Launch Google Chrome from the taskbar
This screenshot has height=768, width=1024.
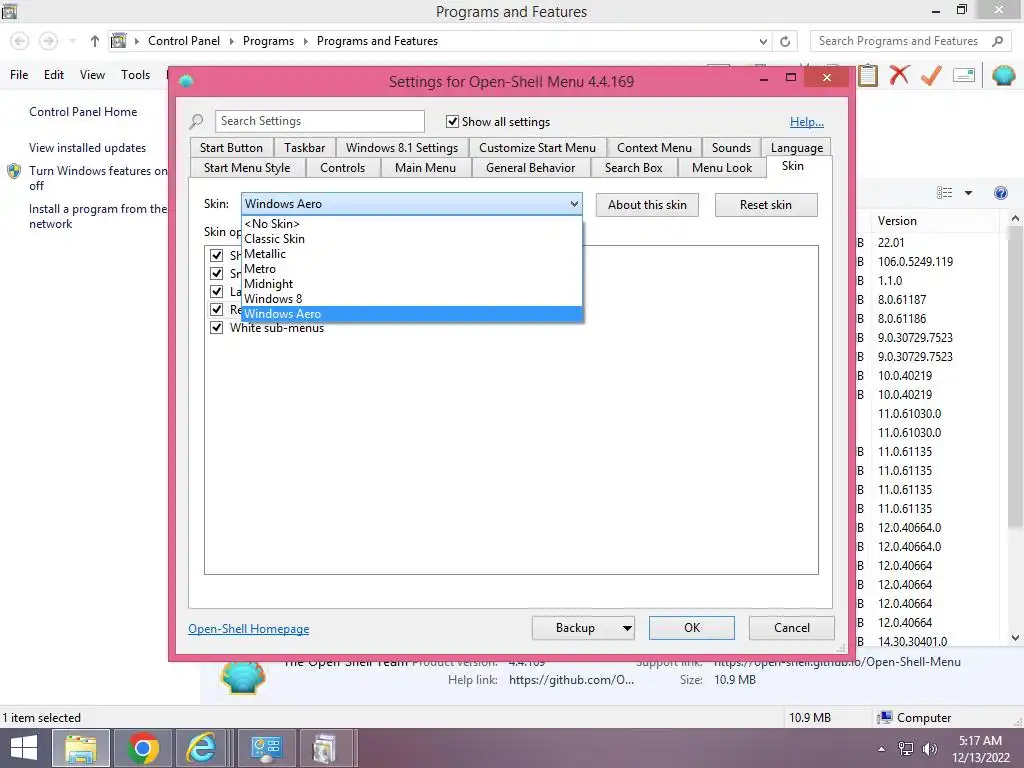(143, 748)
